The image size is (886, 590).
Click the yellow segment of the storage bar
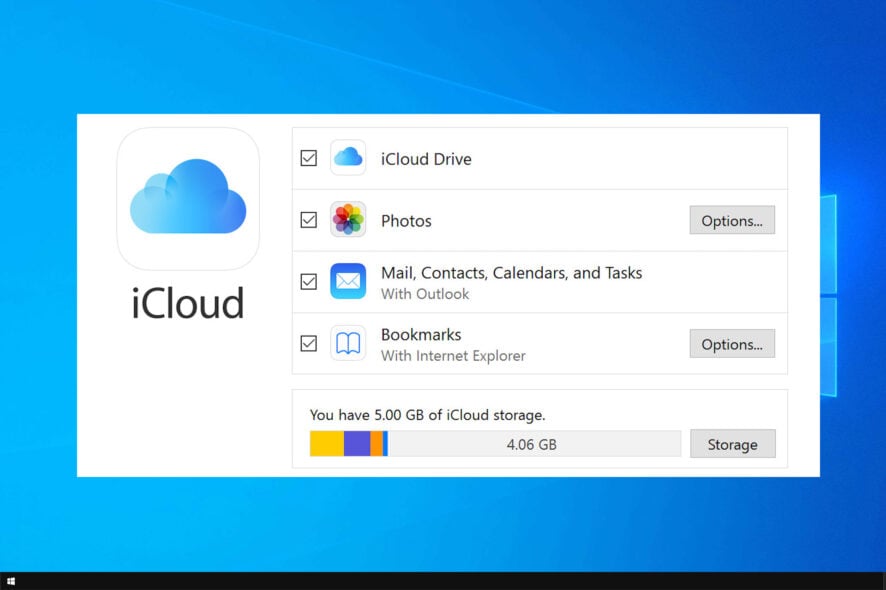(x=325, y=443)
